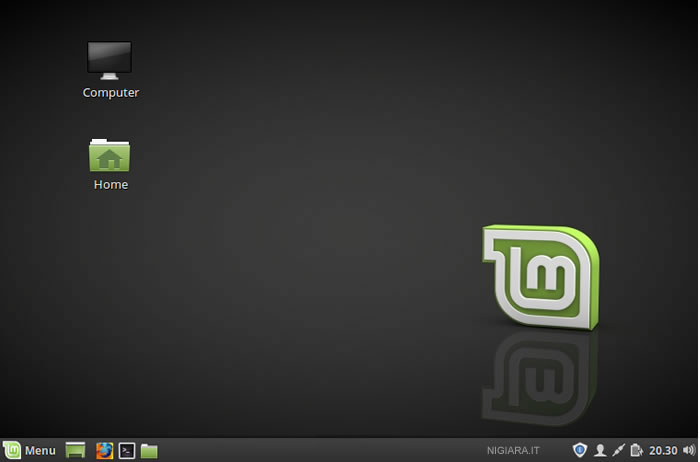Open the Files manager from the panel
This screenshot has height=462, width=700.
(149, 450)
